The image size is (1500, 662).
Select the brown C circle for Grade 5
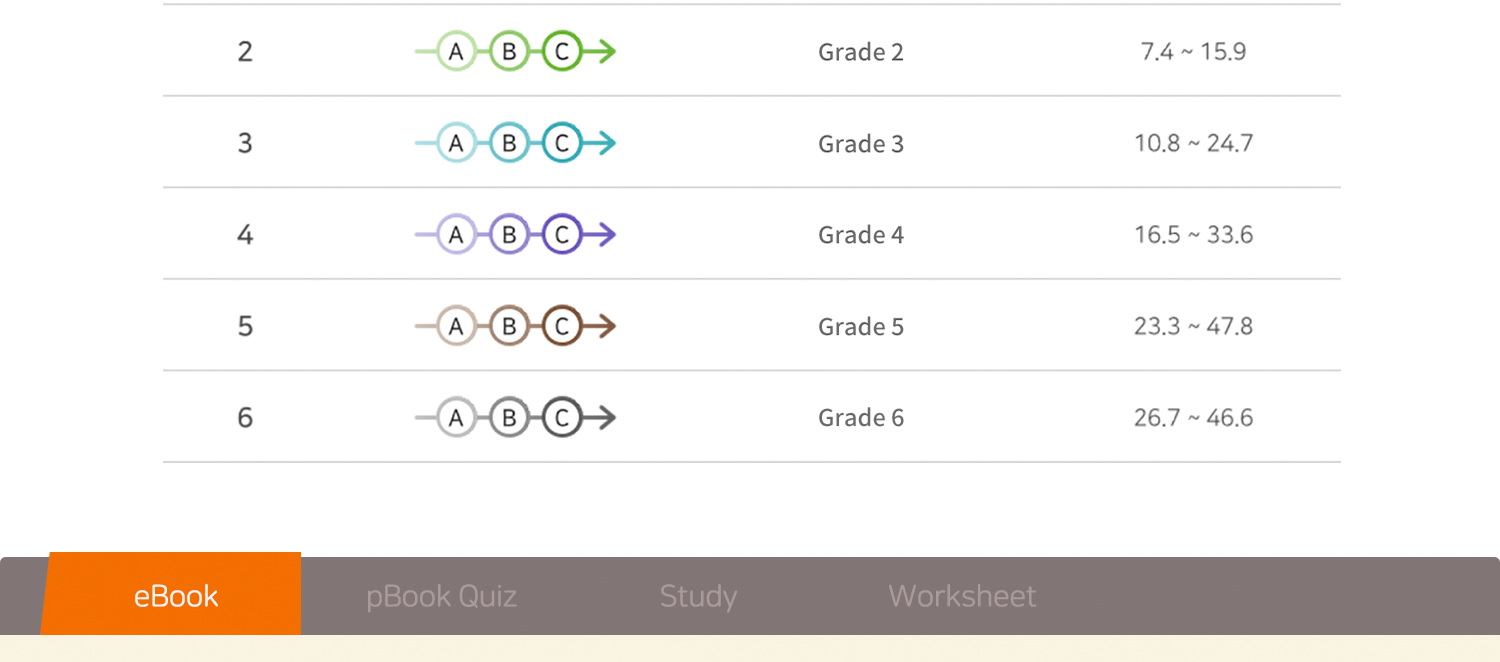click(562, 327)
